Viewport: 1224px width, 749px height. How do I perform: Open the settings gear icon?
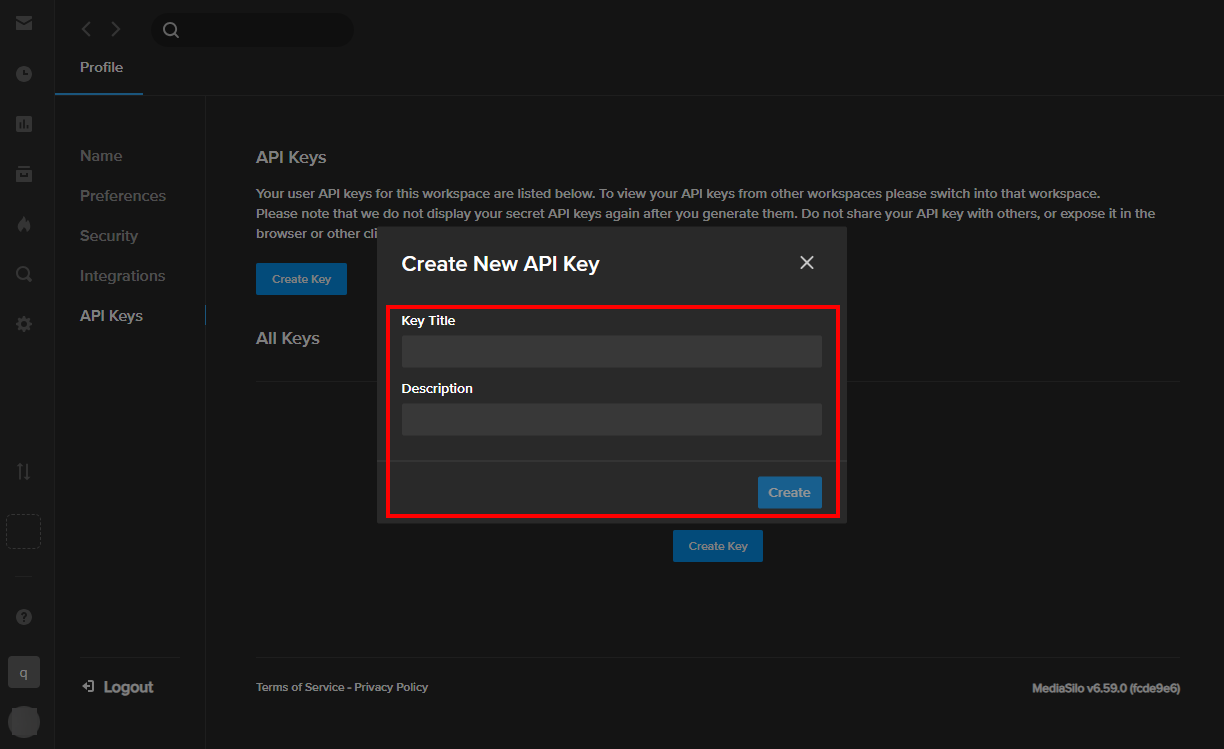24,324
